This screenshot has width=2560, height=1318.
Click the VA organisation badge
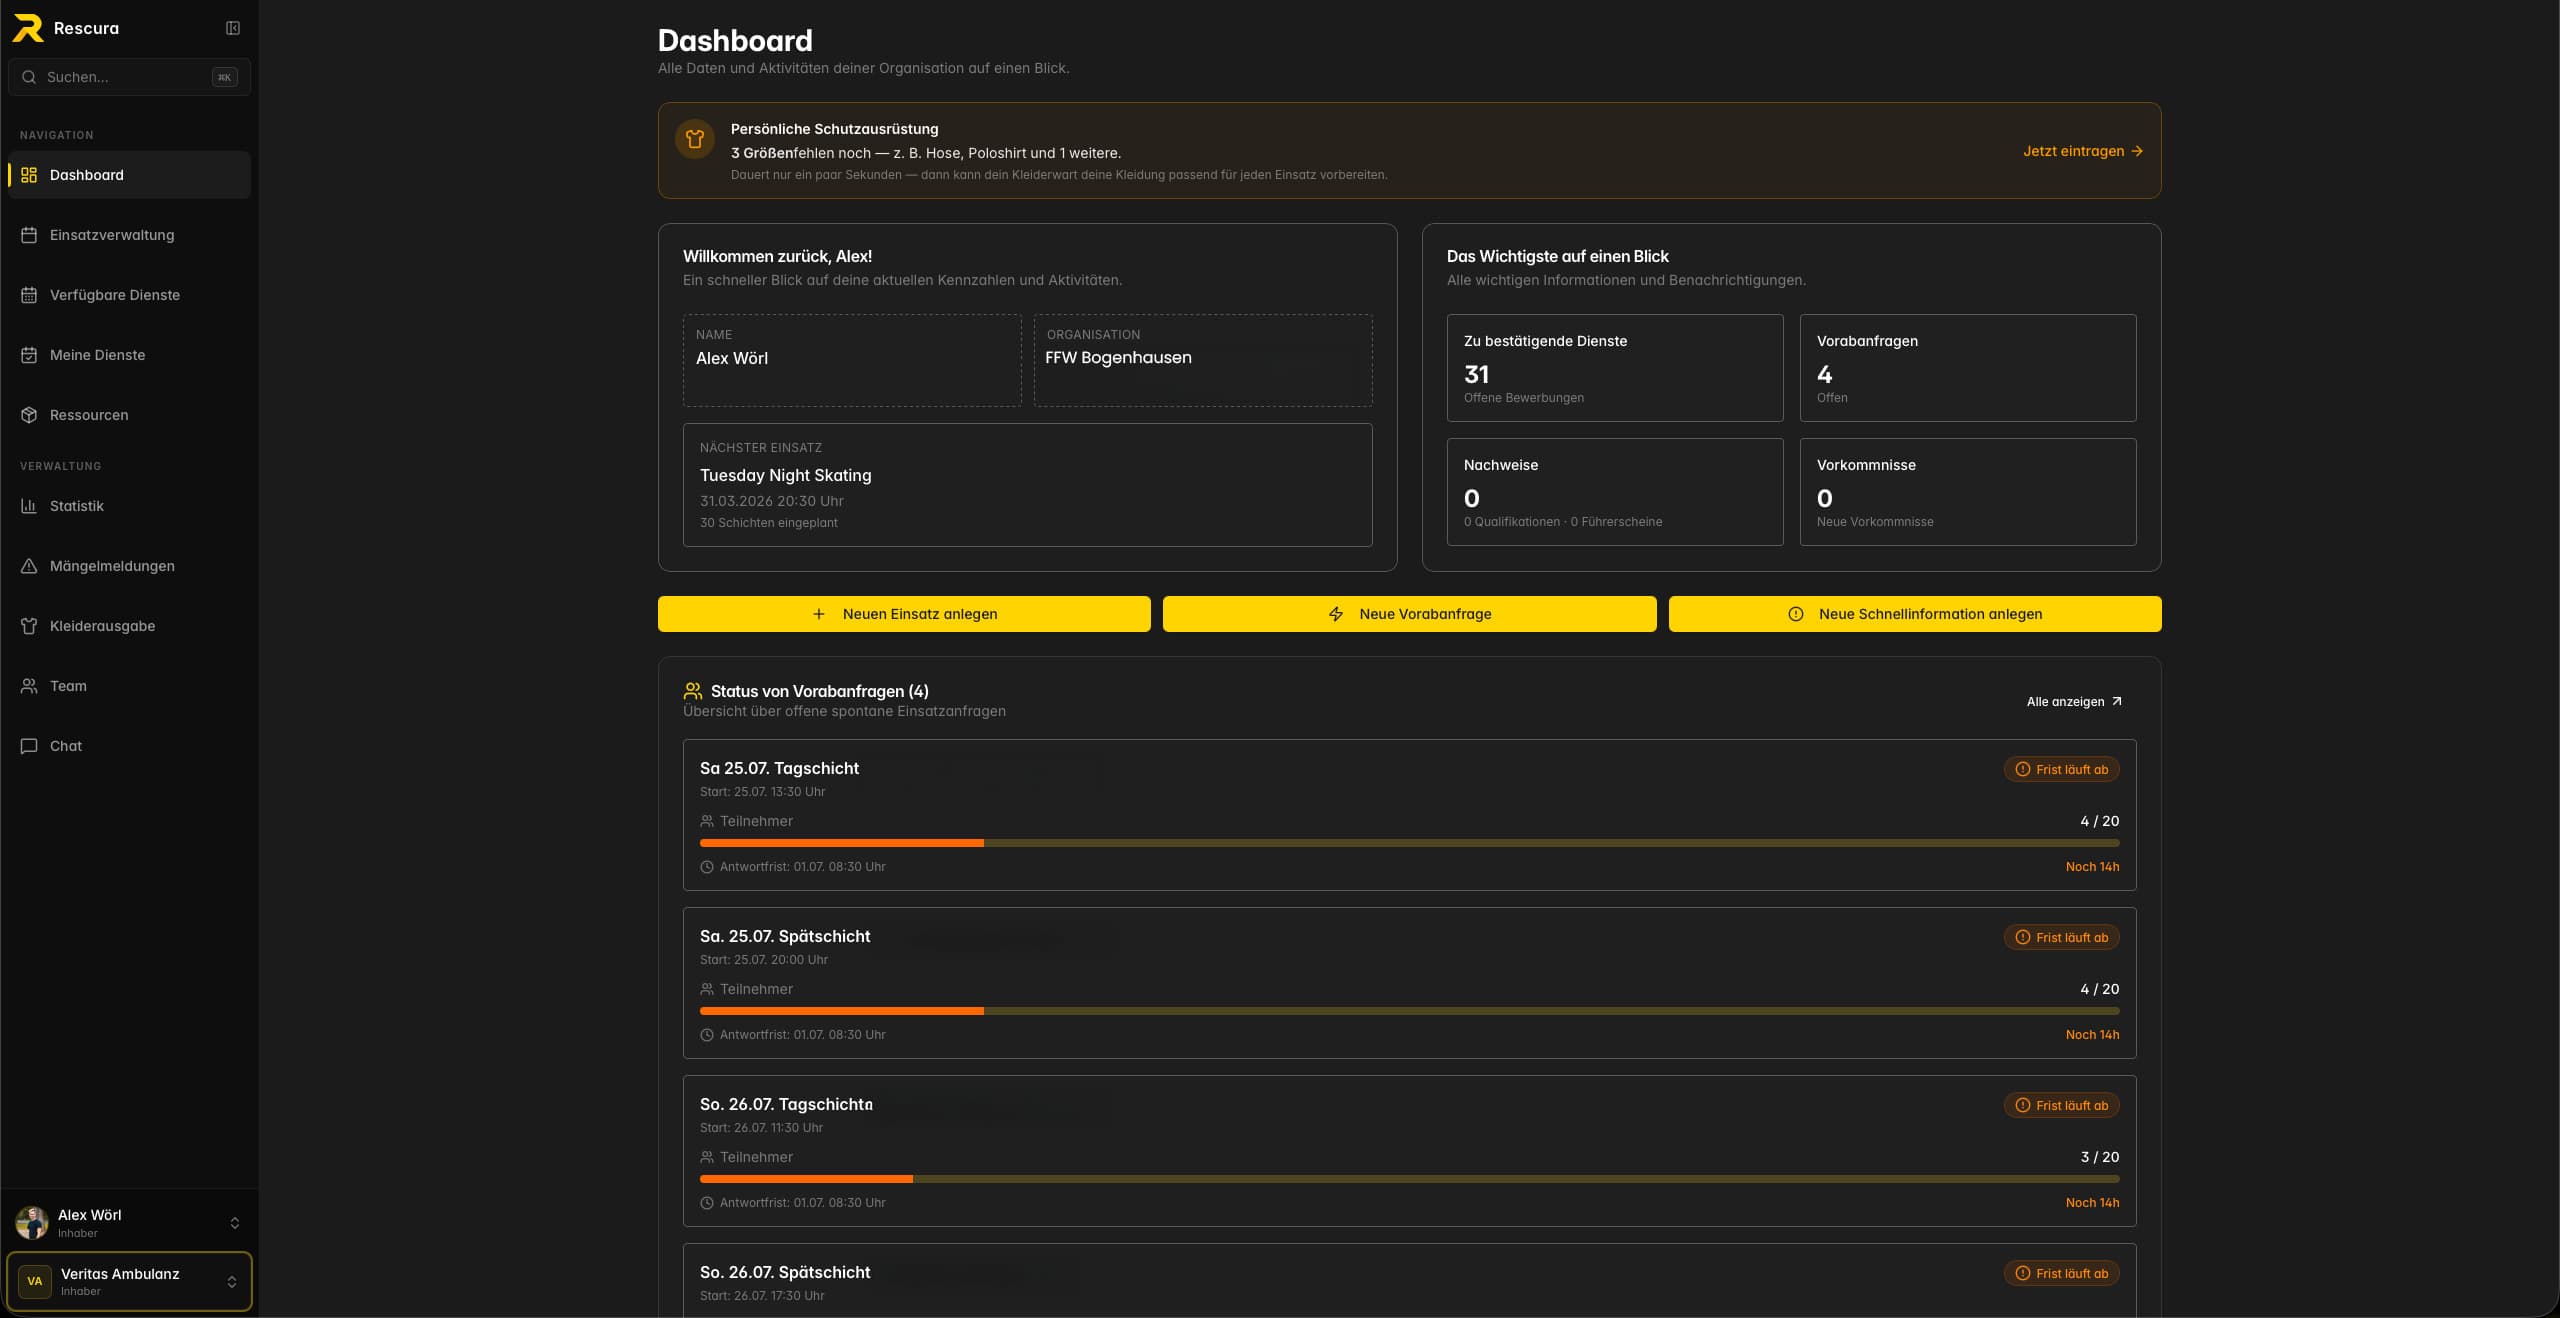tap(35, 1281)
